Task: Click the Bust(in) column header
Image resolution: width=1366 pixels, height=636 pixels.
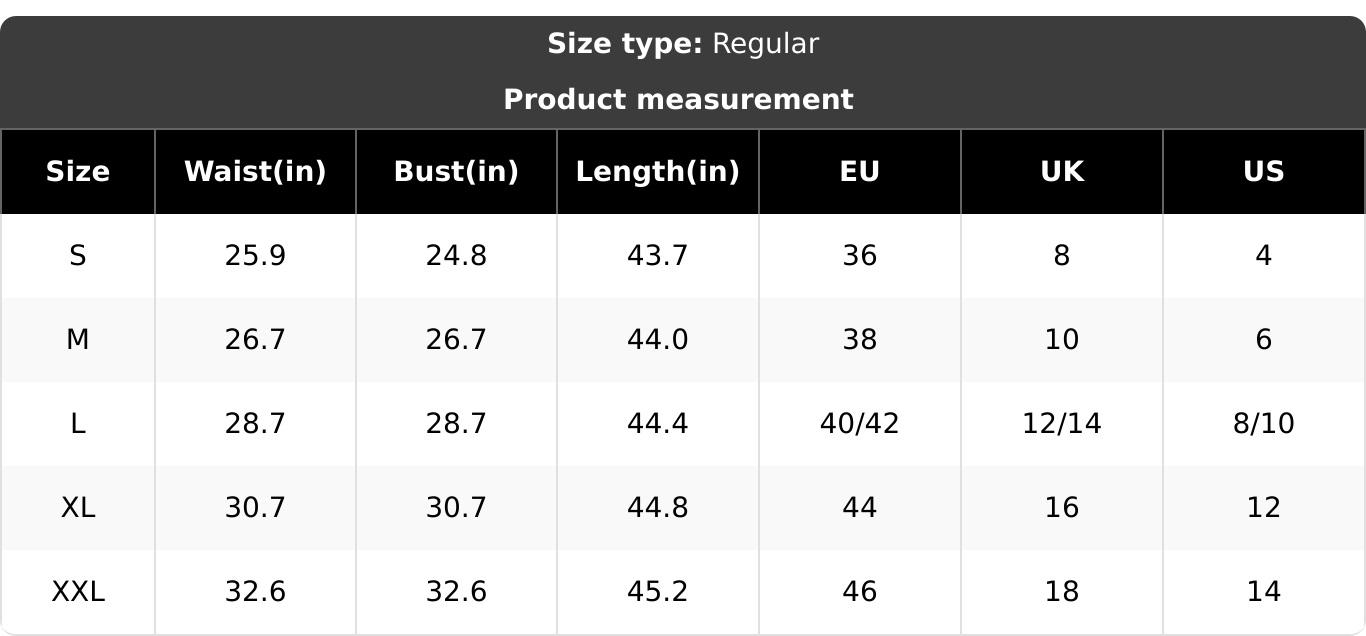Action: pos(457,172)
